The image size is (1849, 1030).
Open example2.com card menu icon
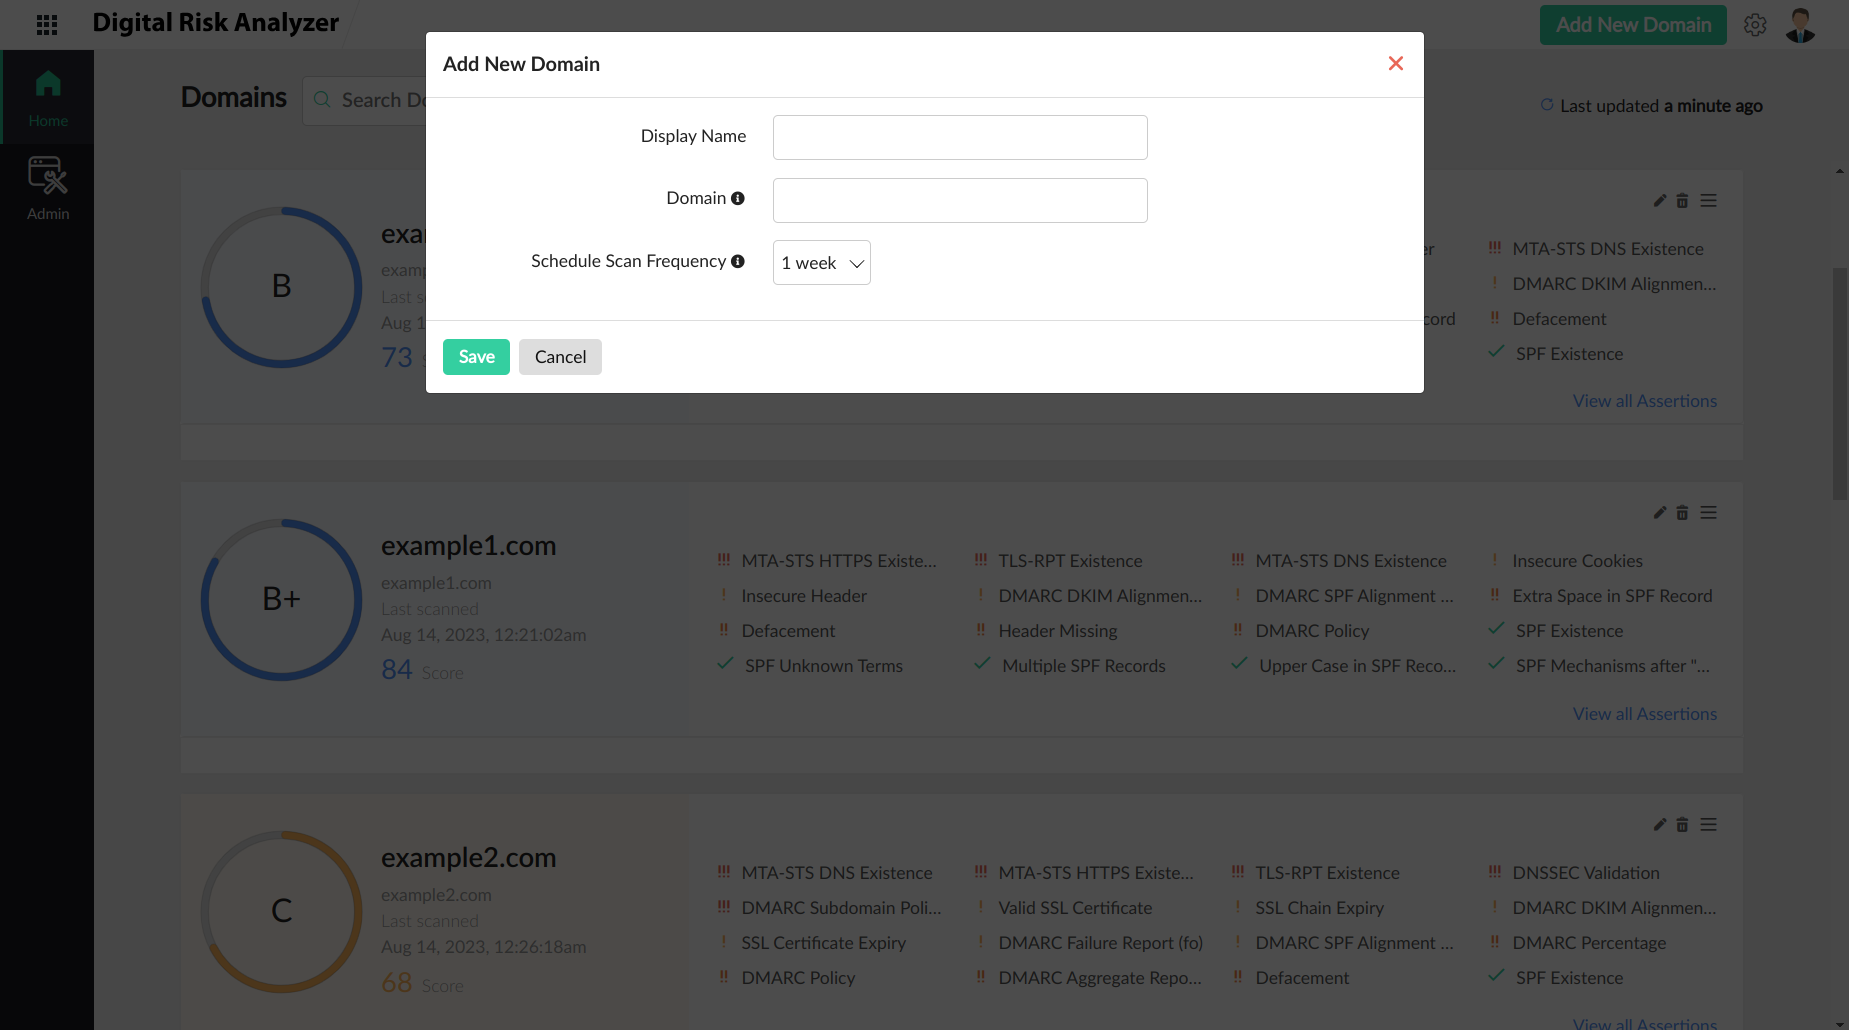tap(1708, 825)
